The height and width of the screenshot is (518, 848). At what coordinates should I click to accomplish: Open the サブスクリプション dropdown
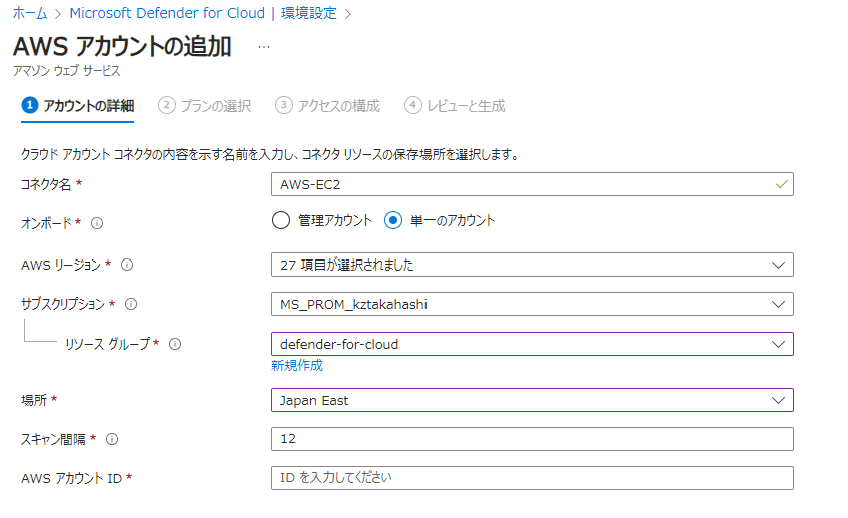[x=532, y=304]
